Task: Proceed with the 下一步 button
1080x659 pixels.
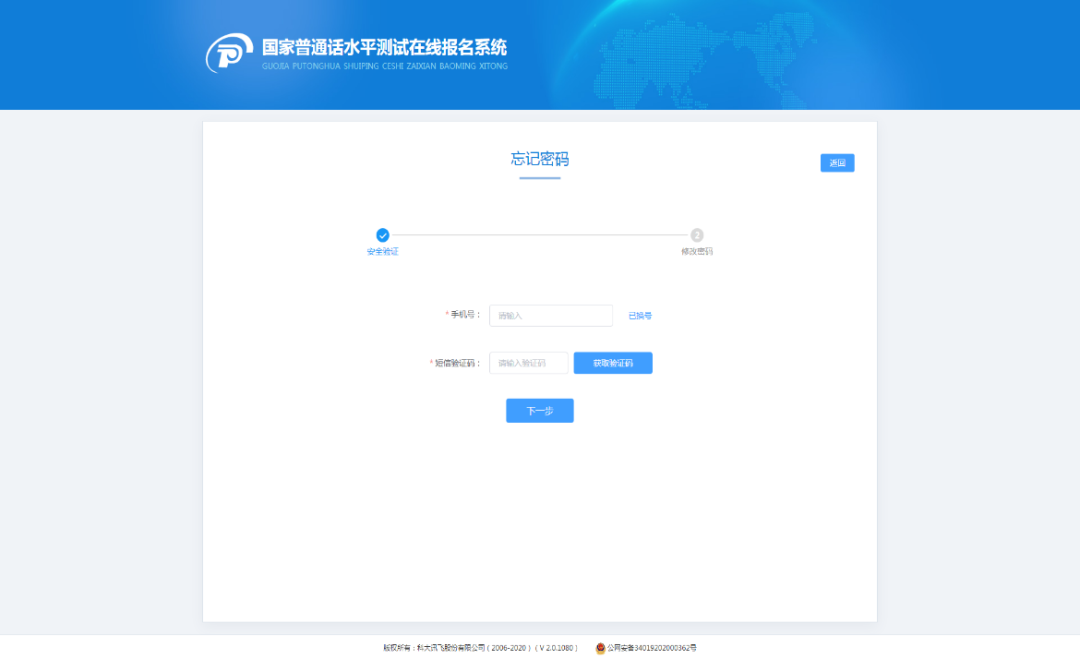Action: click(x=540, y=411)
